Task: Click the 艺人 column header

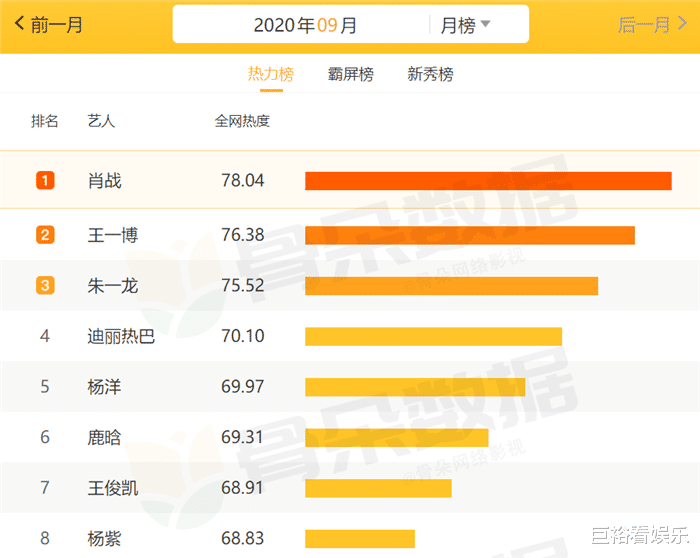Action: click(101, 121)
